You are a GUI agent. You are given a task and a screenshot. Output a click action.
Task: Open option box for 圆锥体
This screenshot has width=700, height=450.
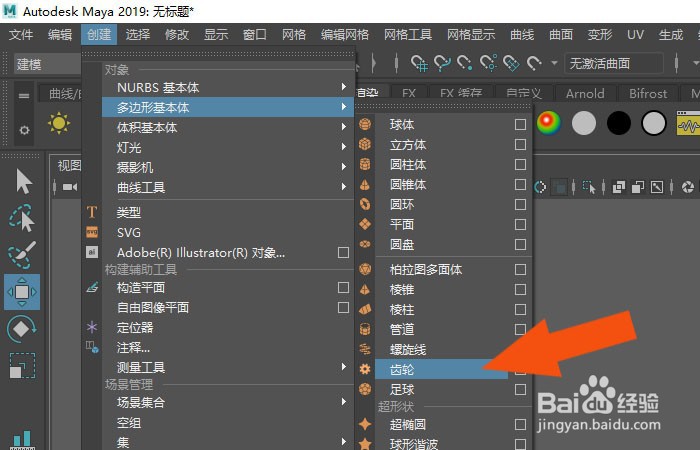click(520, 184)
